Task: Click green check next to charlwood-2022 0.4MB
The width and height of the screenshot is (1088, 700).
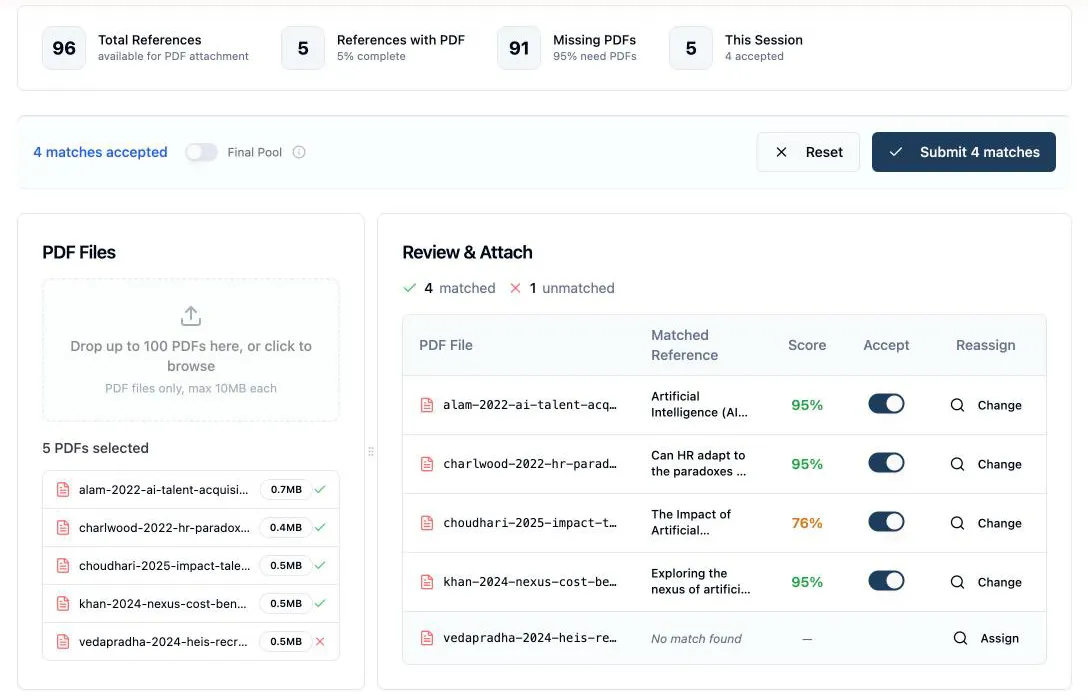Action: [320, 527]
